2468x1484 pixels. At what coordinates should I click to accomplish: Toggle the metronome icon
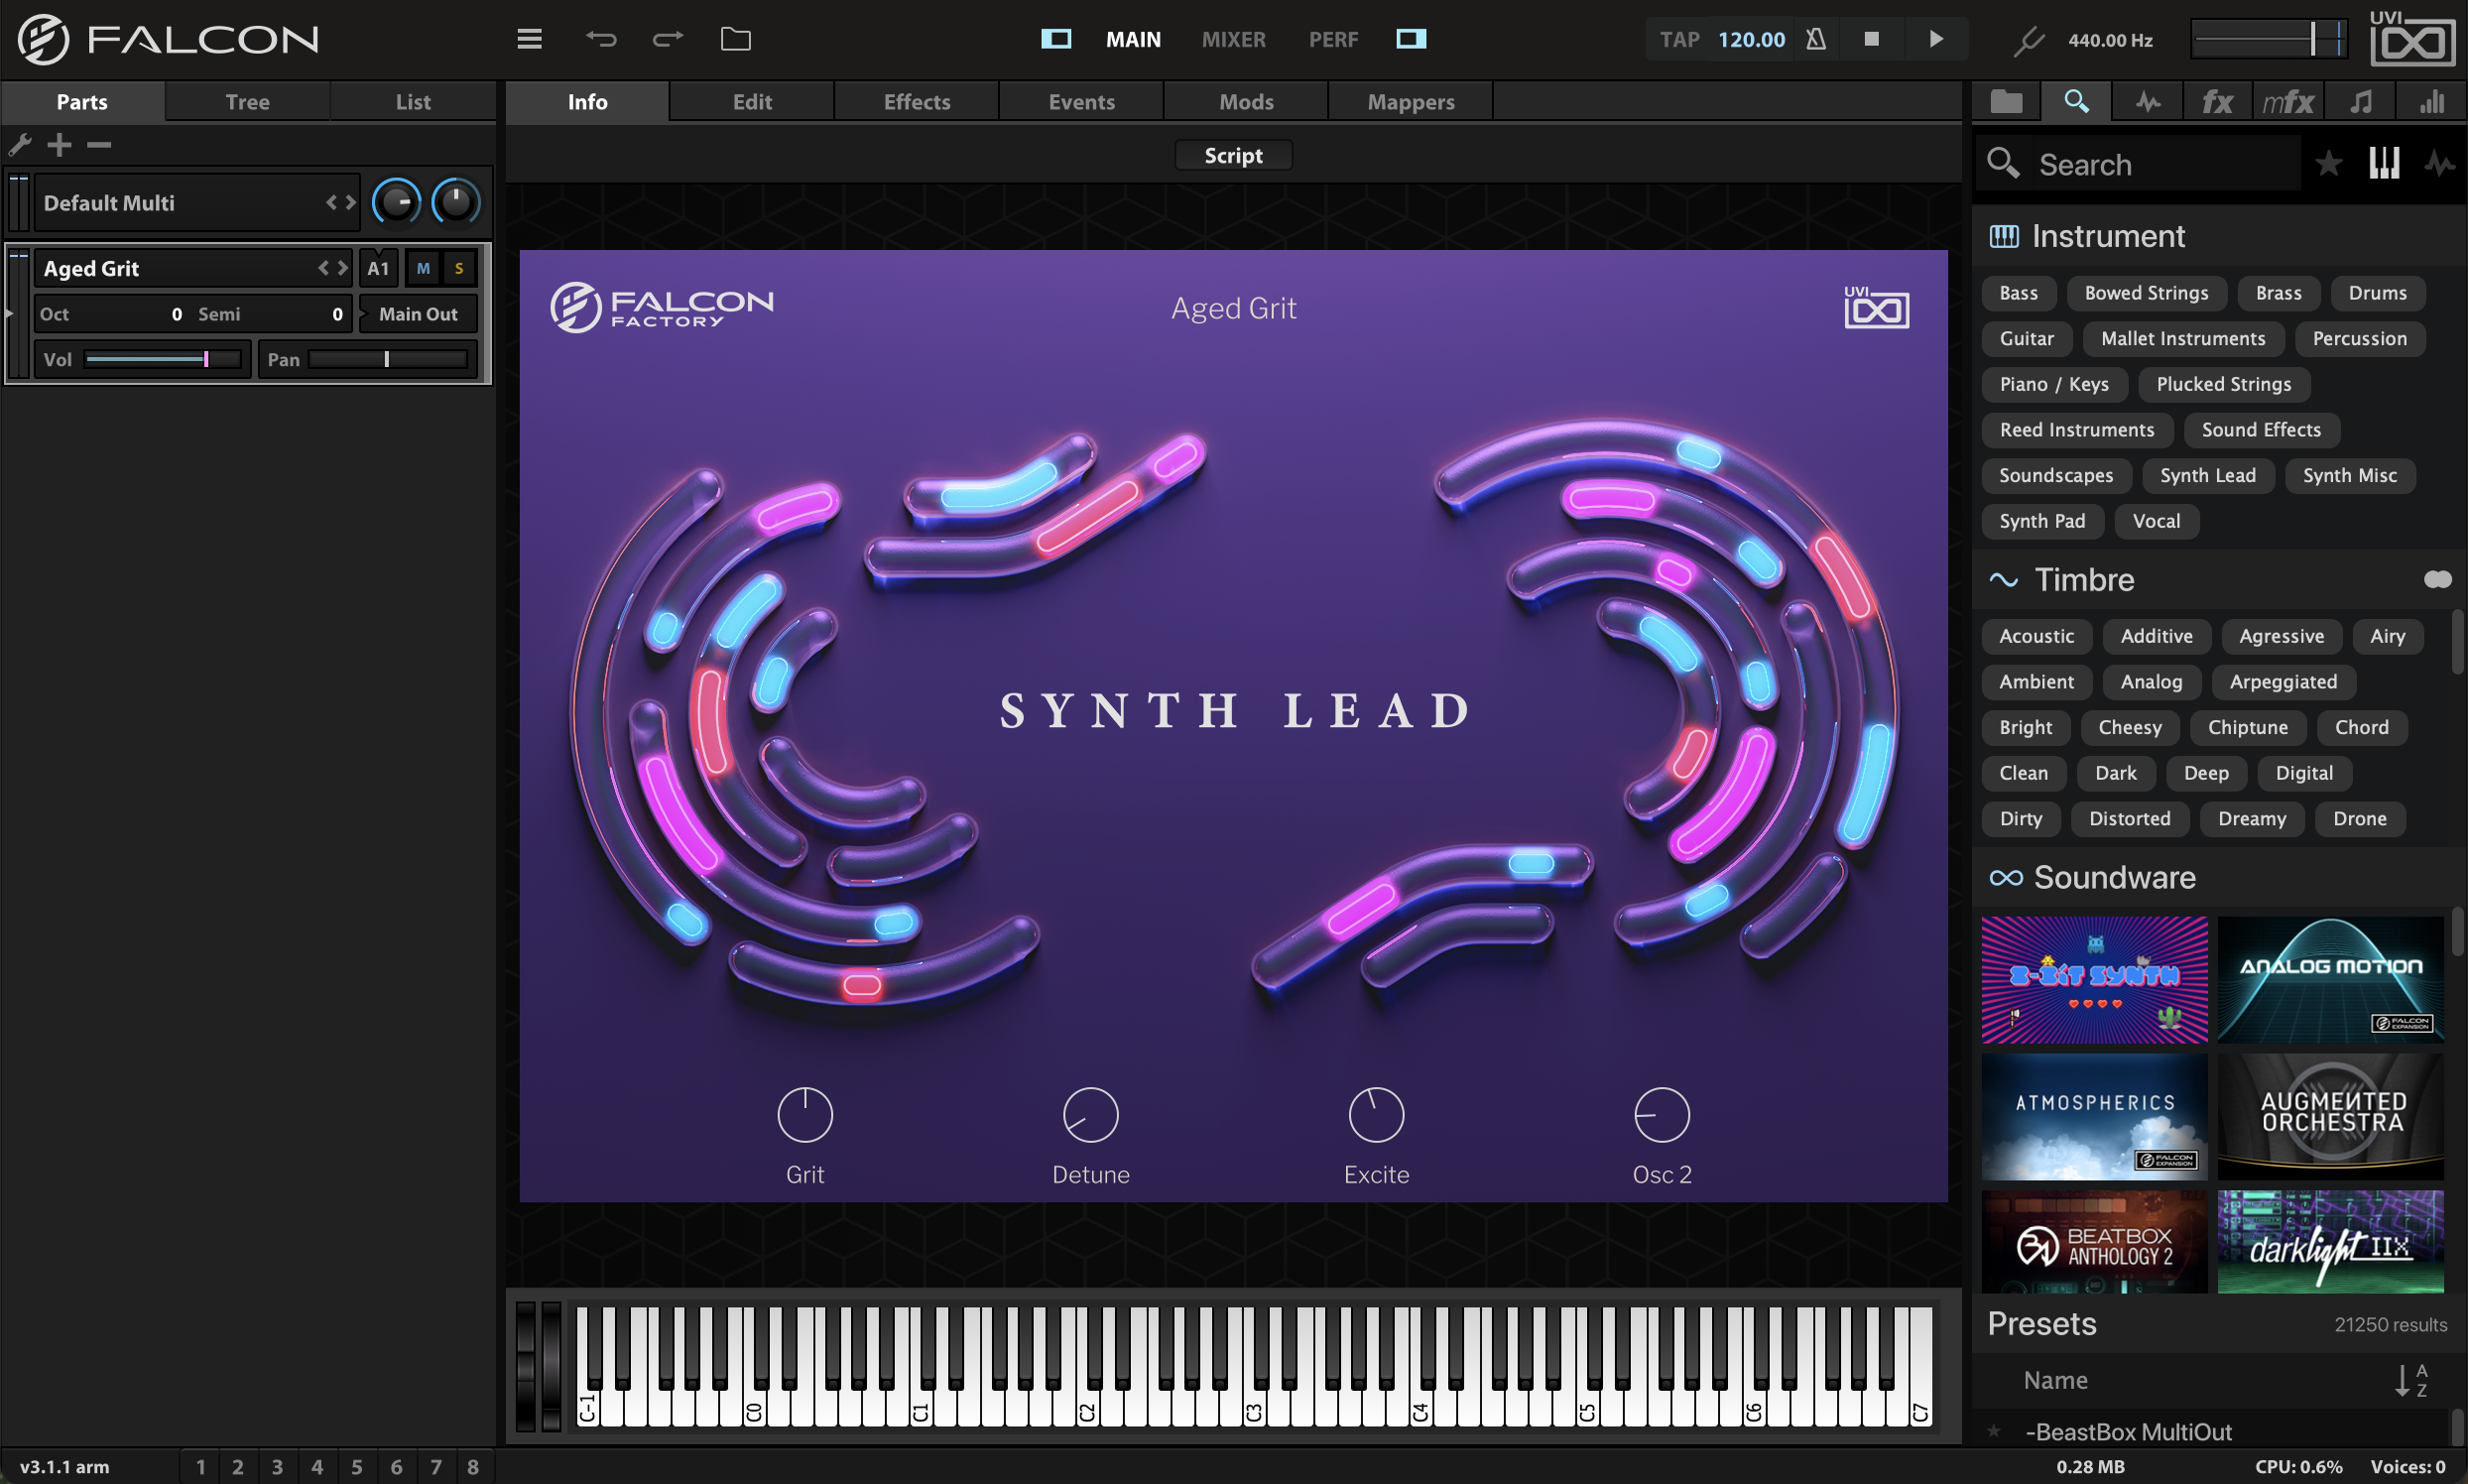[1816, 39]
